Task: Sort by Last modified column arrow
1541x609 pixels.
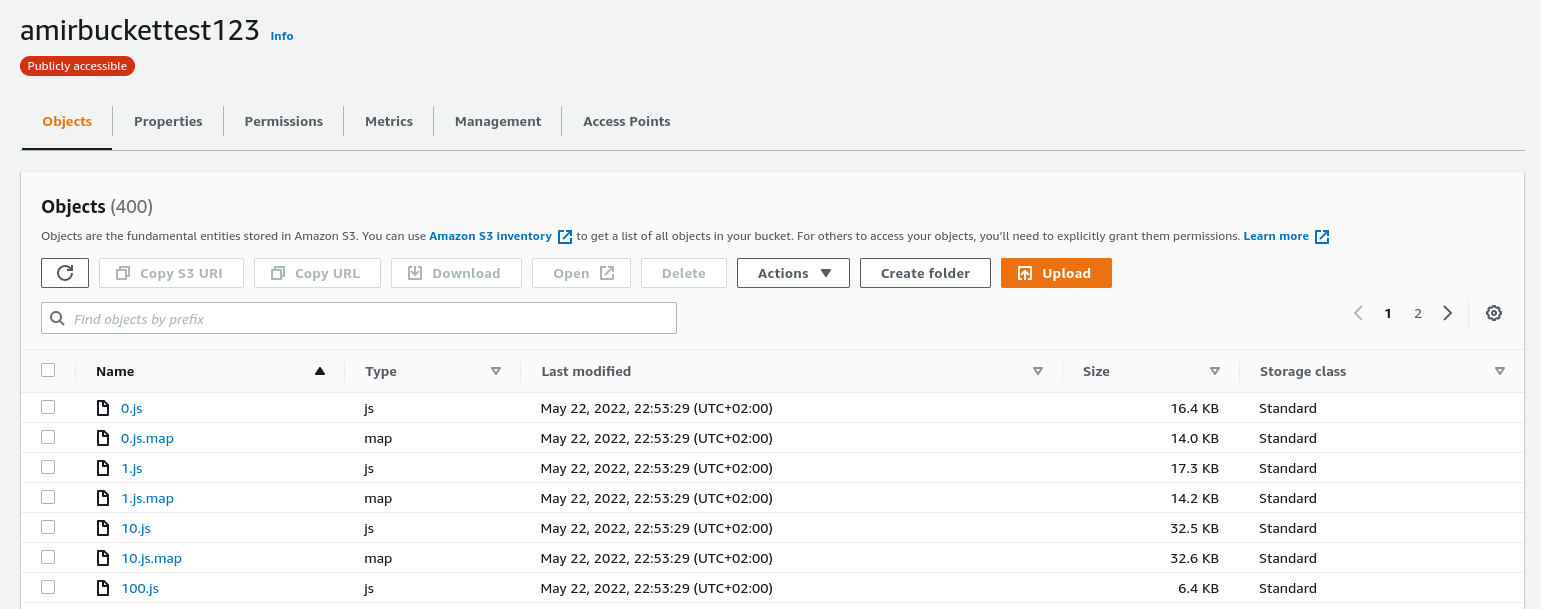Action: (x=1038, y=371)
